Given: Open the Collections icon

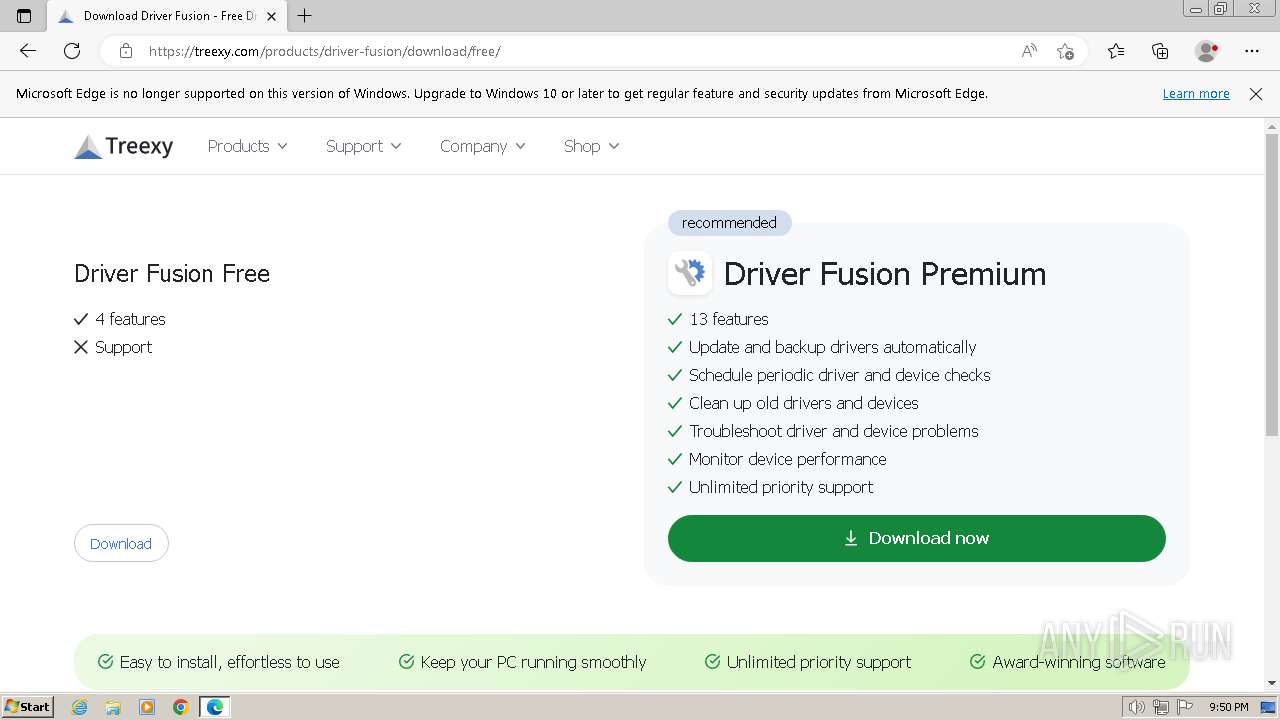Looking at the screenshot, I should [1160, 51].
